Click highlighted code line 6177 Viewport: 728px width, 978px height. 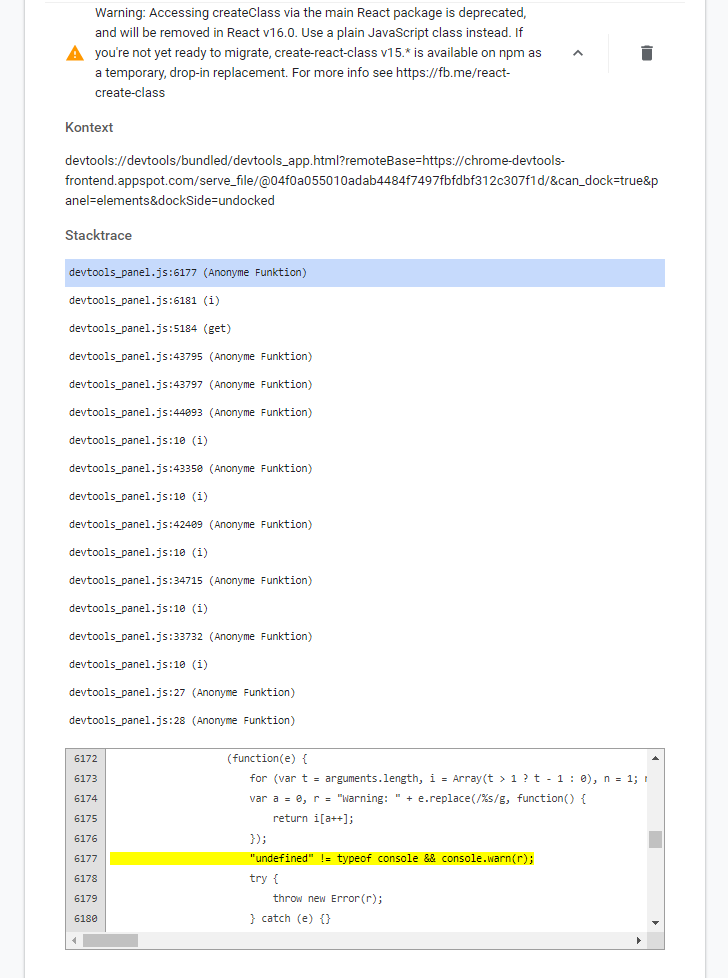click(391, 858)
